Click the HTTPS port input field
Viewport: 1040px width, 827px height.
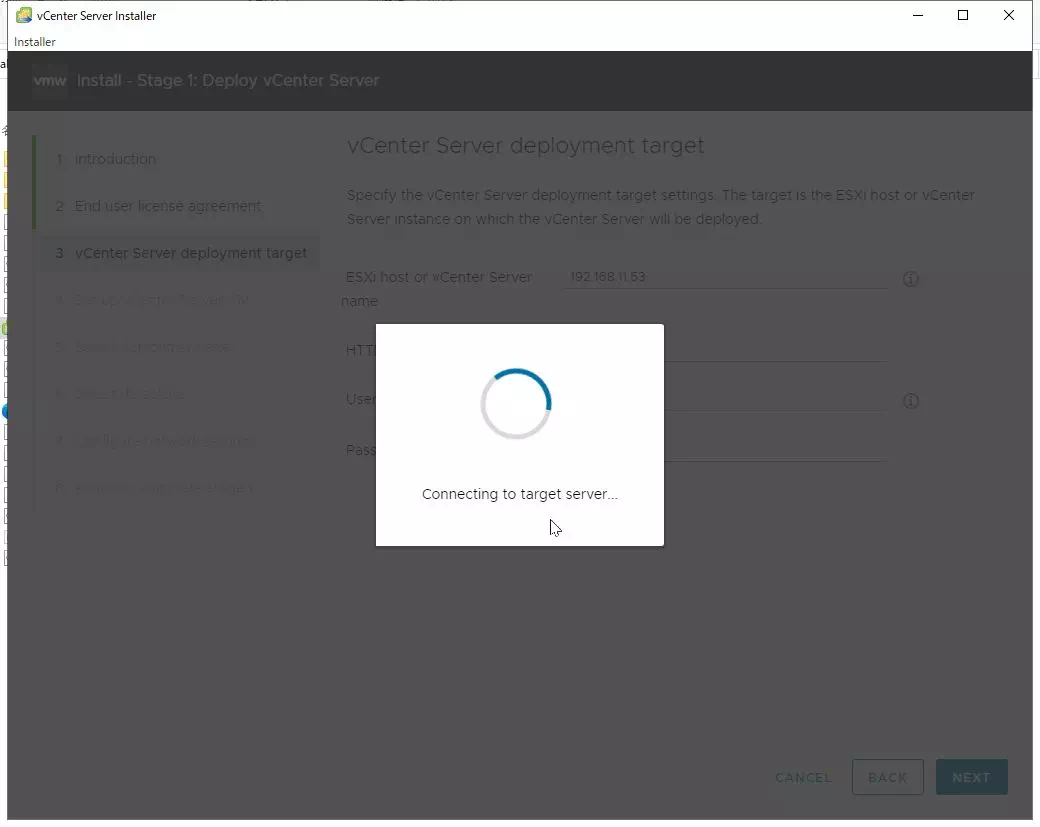click(x=775, y=350)
